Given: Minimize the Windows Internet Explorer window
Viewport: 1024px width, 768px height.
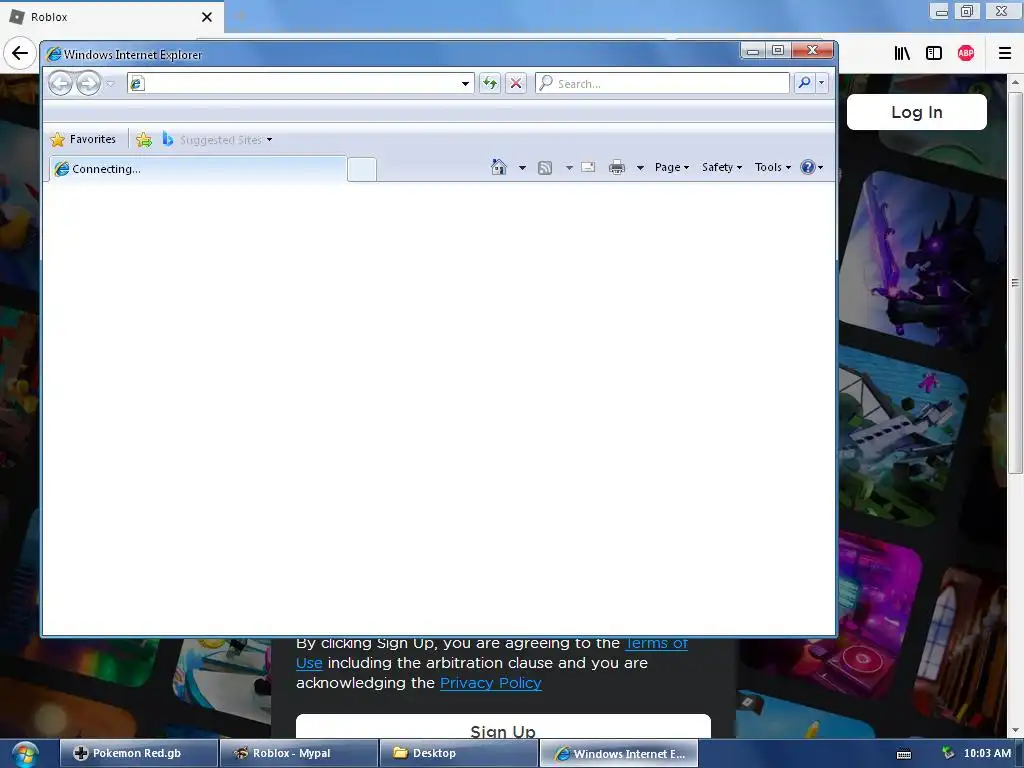Looking at the screenshot, I should pos(752,50).
